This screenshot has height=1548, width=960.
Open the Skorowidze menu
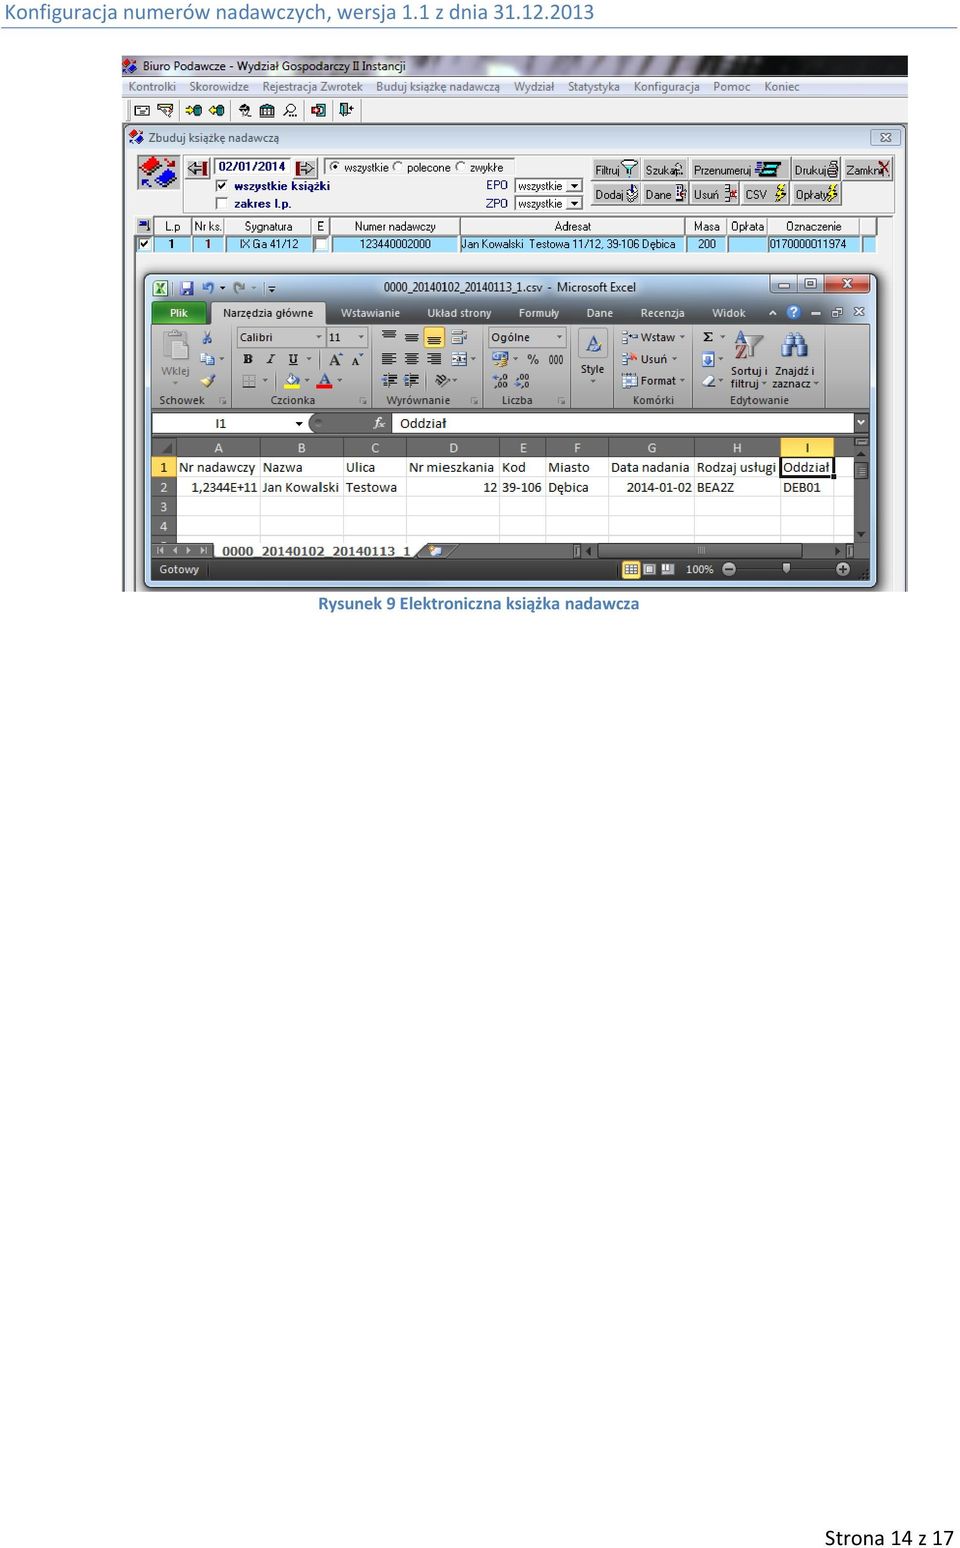(x=219, y=87)
